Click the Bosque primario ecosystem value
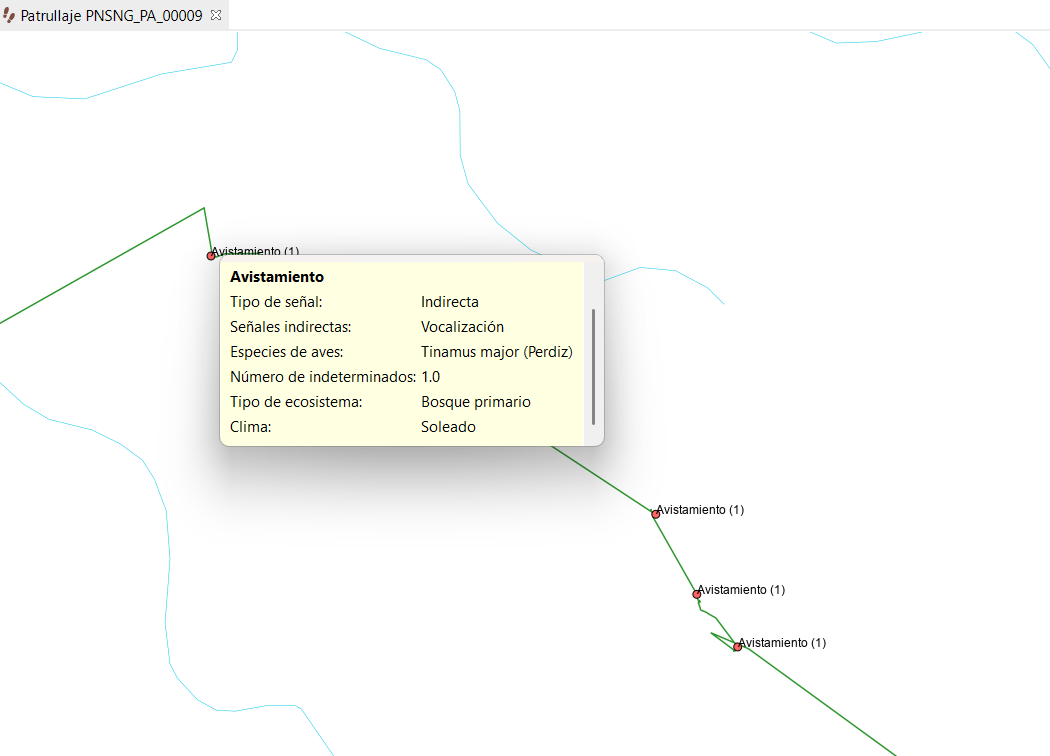The image size is (1050, 756). coord(475,402)
